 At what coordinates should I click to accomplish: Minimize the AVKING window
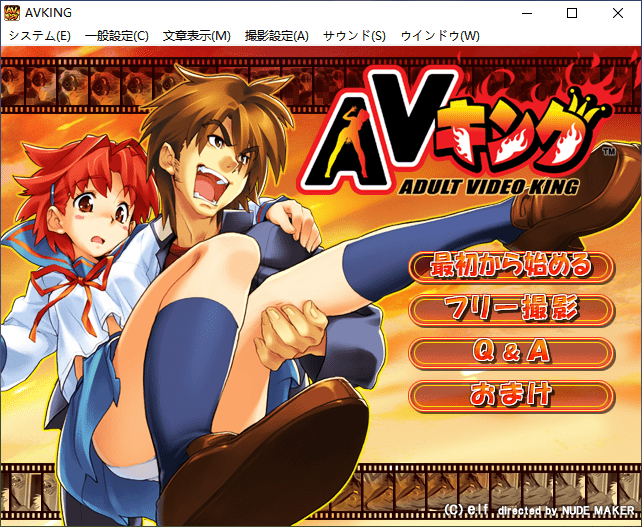click(525, 13)
